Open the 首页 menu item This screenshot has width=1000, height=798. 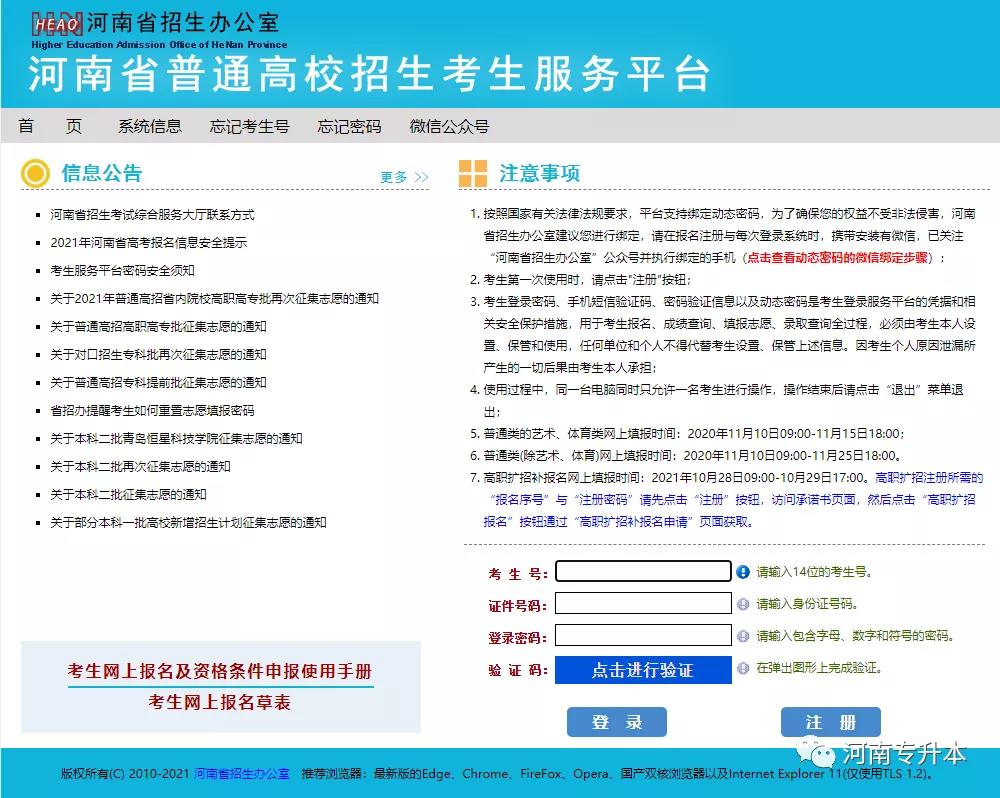click(x=50, y=126)
